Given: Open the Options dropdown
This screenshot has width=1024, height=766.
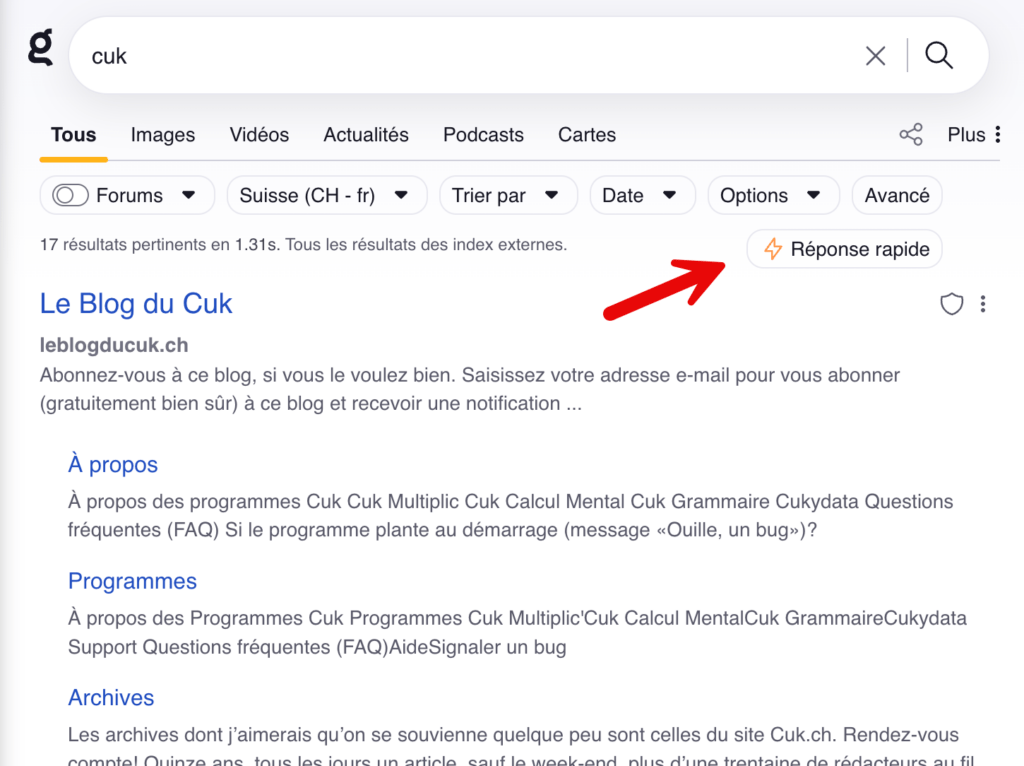Looking at the screenshot, I should click(x=773, y=195).
